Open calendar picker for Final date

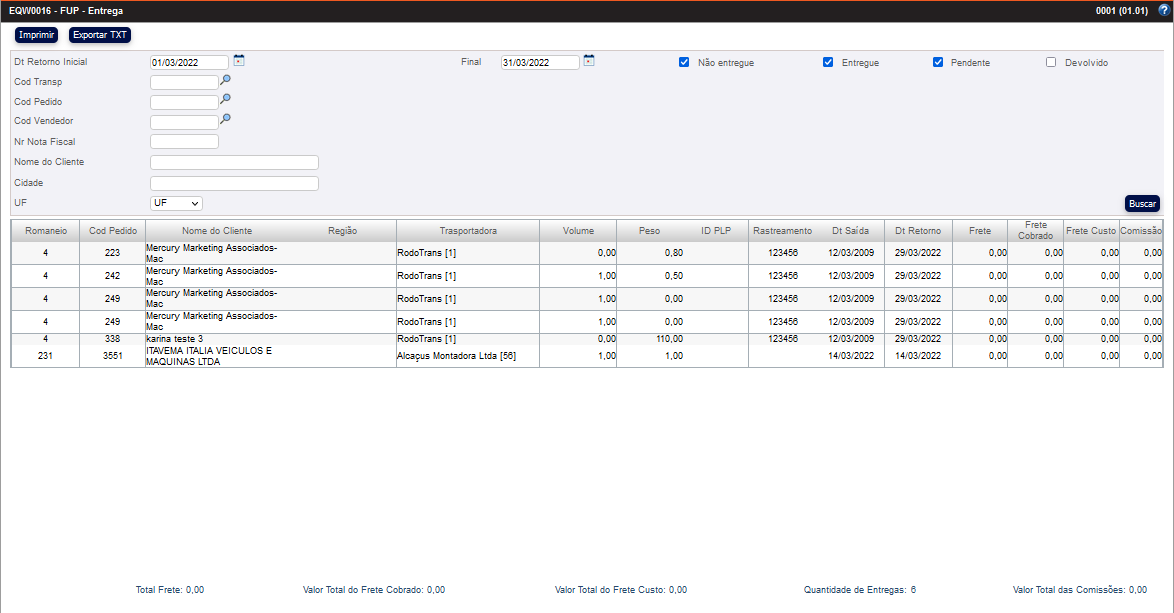click(589, 61)
